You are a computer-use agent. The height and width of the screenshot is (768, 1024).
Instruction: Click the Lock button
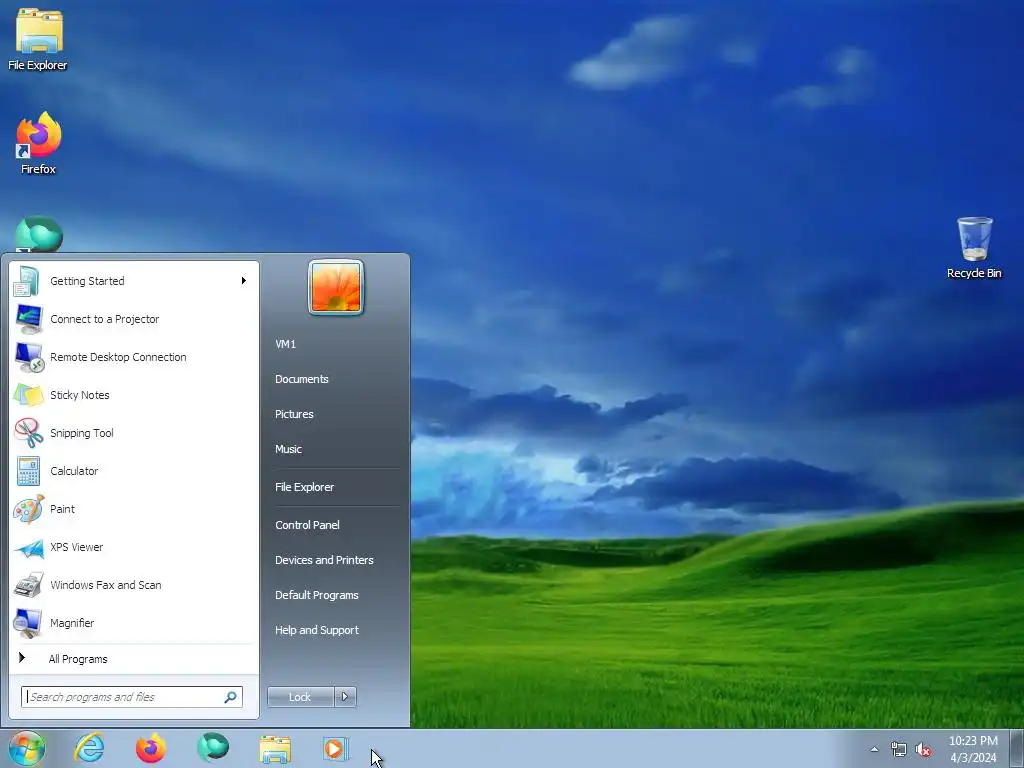[300, 697]
